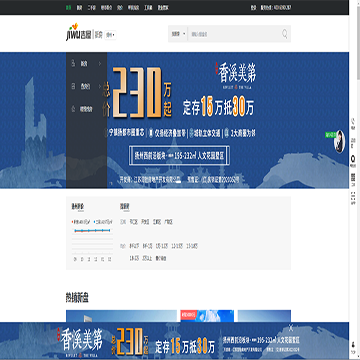This screenshot has width=360, height=360.
Task: Click the grid calculator icon in right sidebar
Action: [x=353, y=176]
